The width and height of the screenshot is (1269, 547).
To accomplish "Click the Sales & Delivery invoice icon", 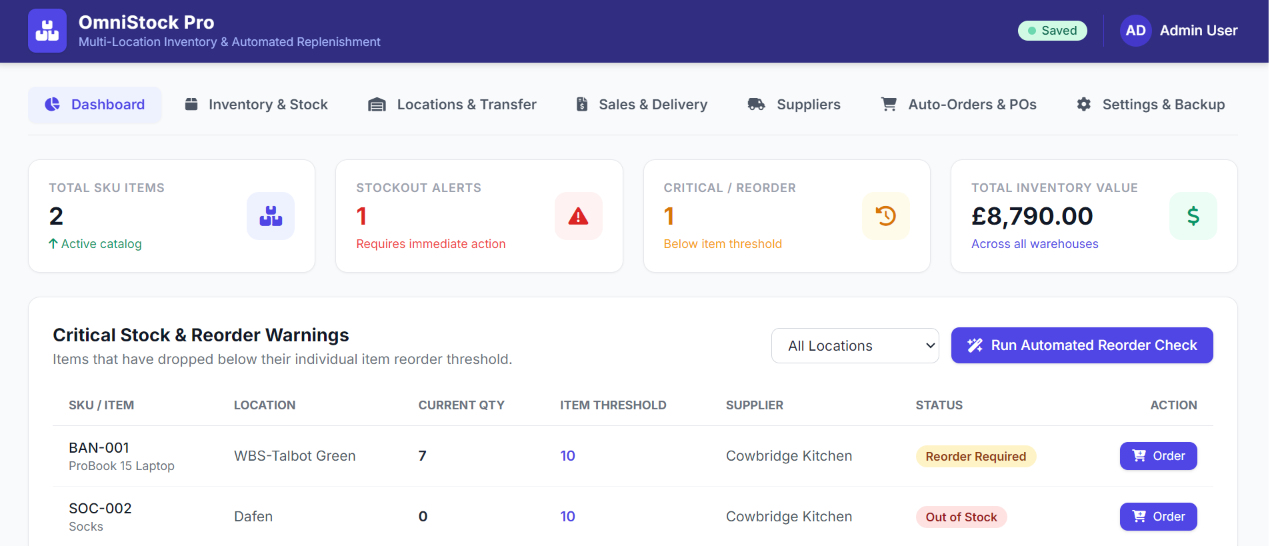I will click(x=582, y=104).
